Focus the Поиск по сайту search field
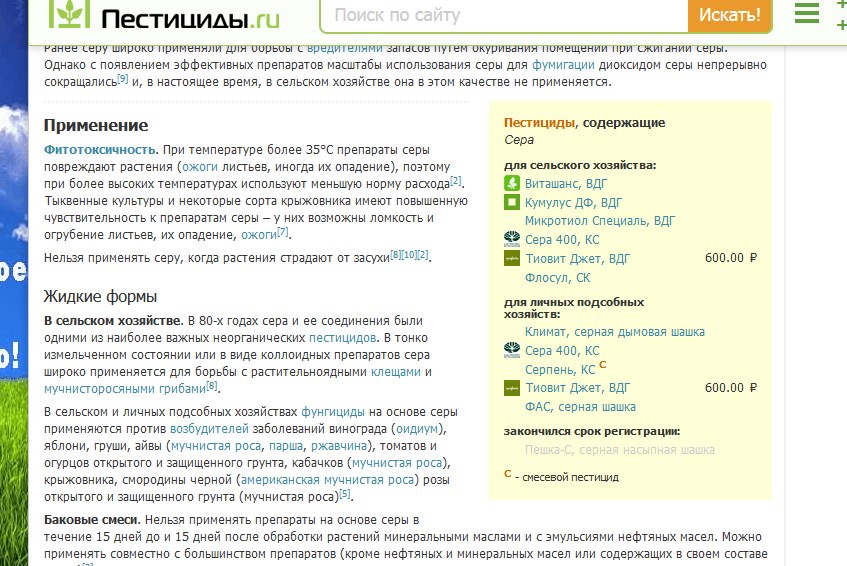Screen dimensions: 847x566 505,16
